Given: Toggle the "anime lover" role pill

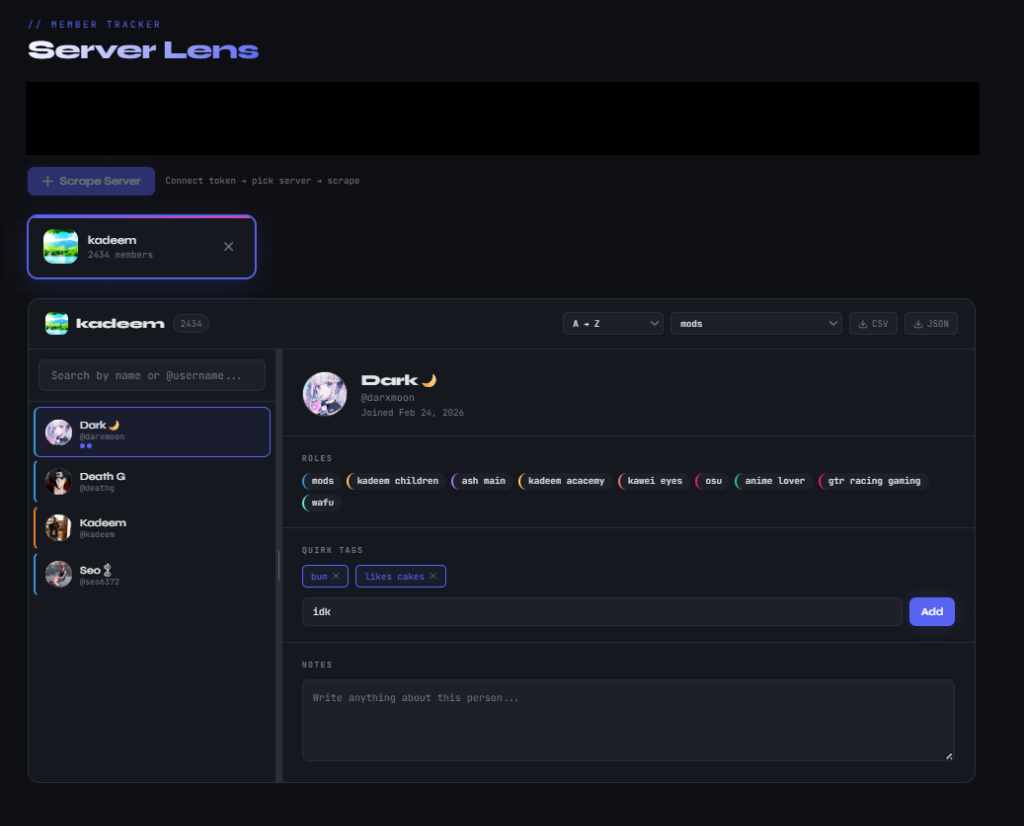Looking at the screenshot, I should pos(775,481).
